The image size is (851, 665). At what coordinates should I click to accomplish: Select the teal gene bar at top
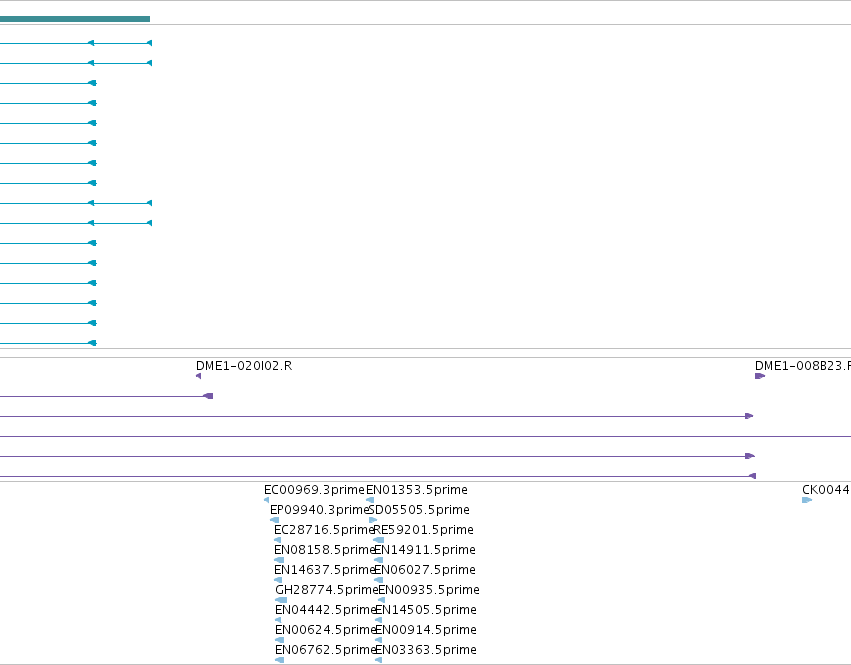coord(75,19)
